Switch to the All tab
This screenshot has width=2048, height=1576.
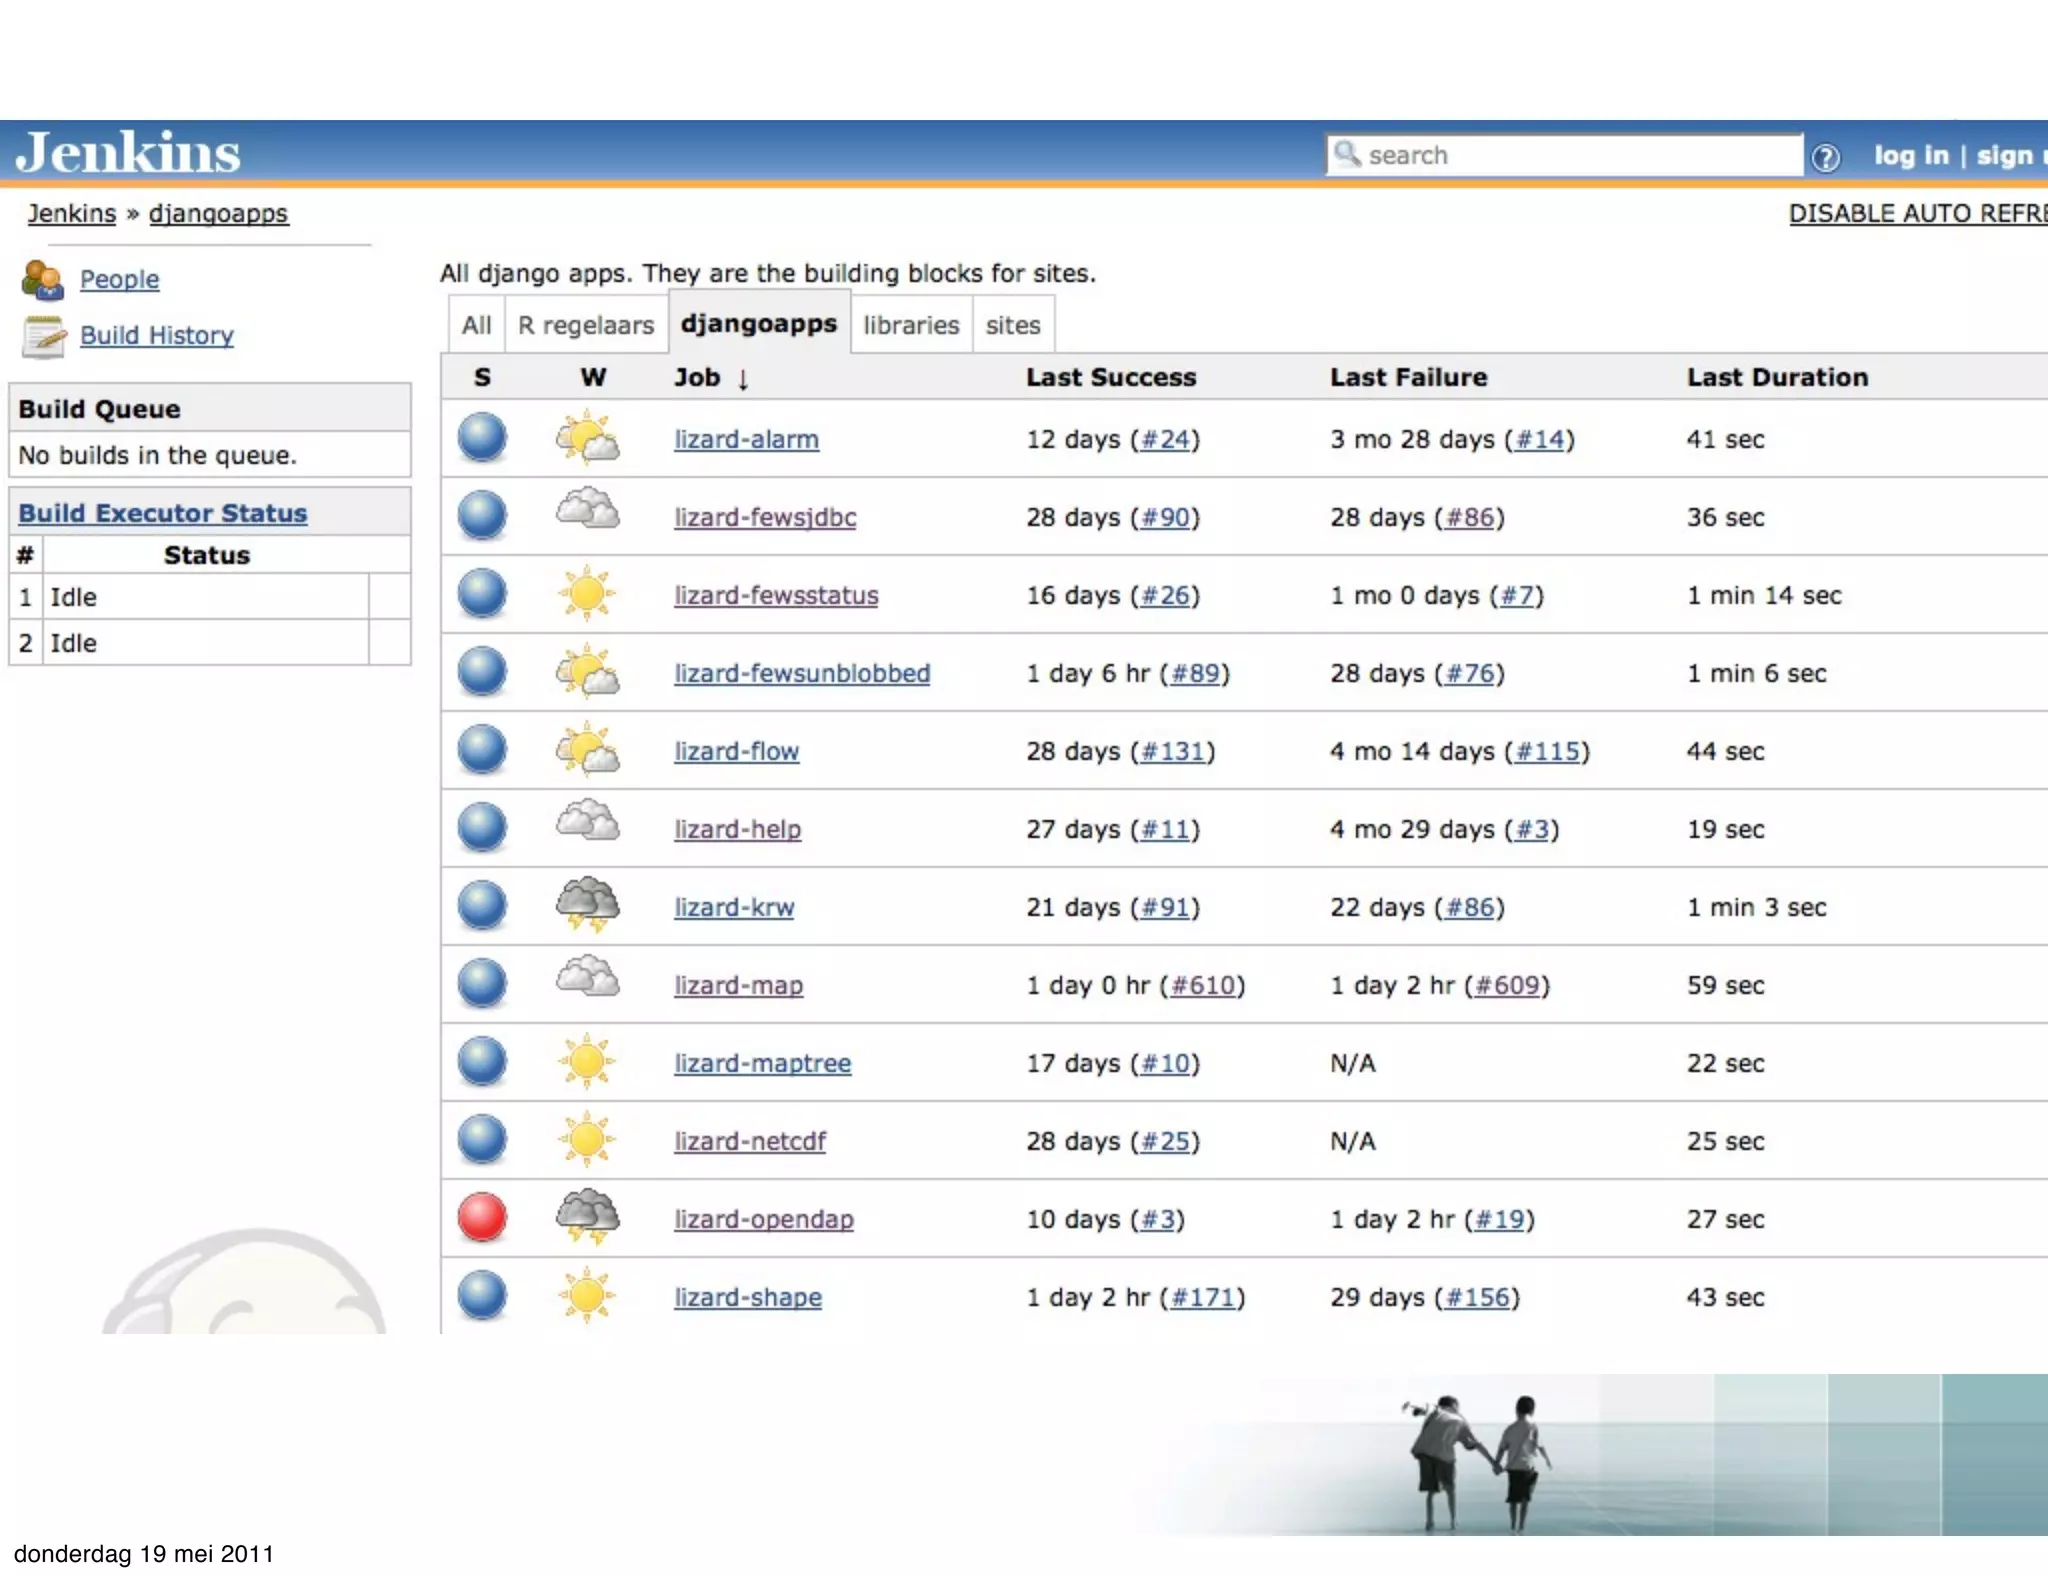pyautogui.click(x=477, y=325)
